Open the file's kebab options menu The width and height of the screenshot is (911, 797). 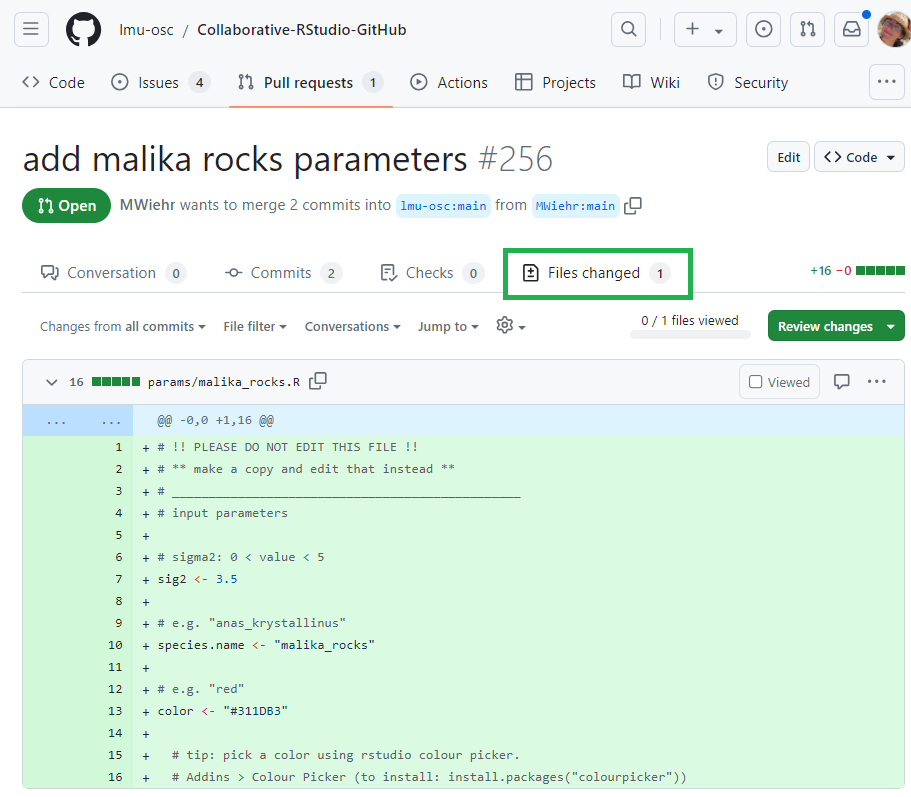click(x=876, y=381)
